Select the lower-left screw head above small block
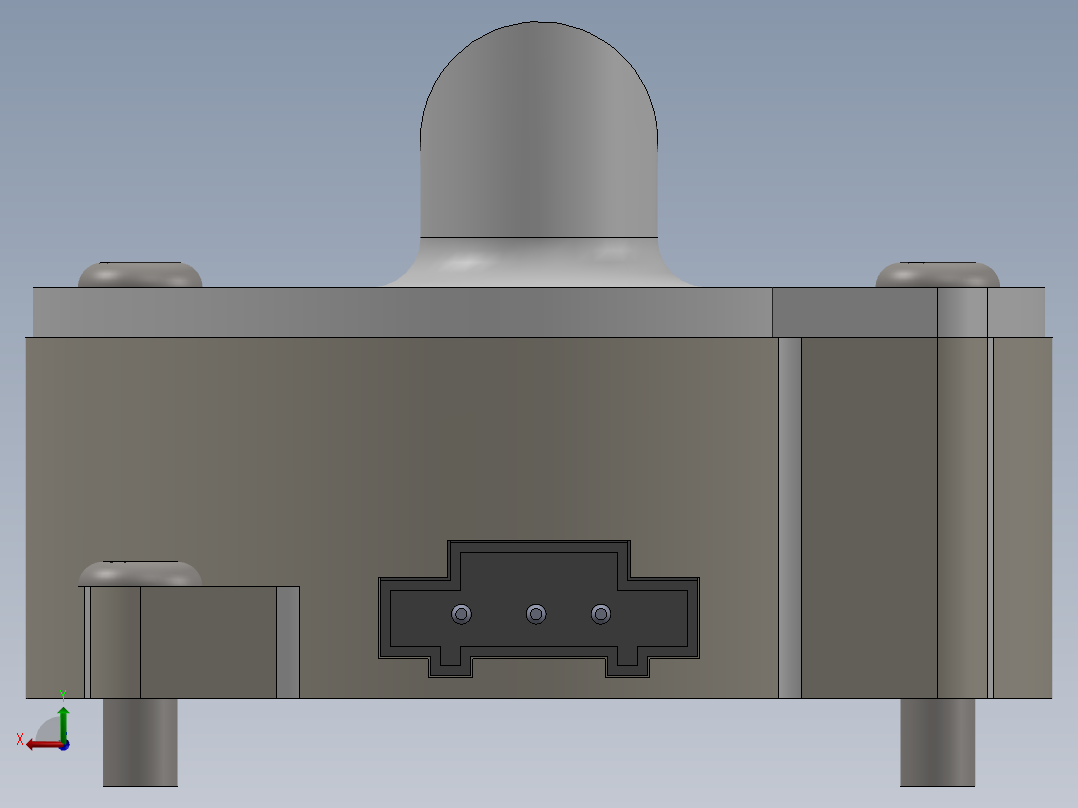This screenshot has width=1078, height=808. pos(140,574)
